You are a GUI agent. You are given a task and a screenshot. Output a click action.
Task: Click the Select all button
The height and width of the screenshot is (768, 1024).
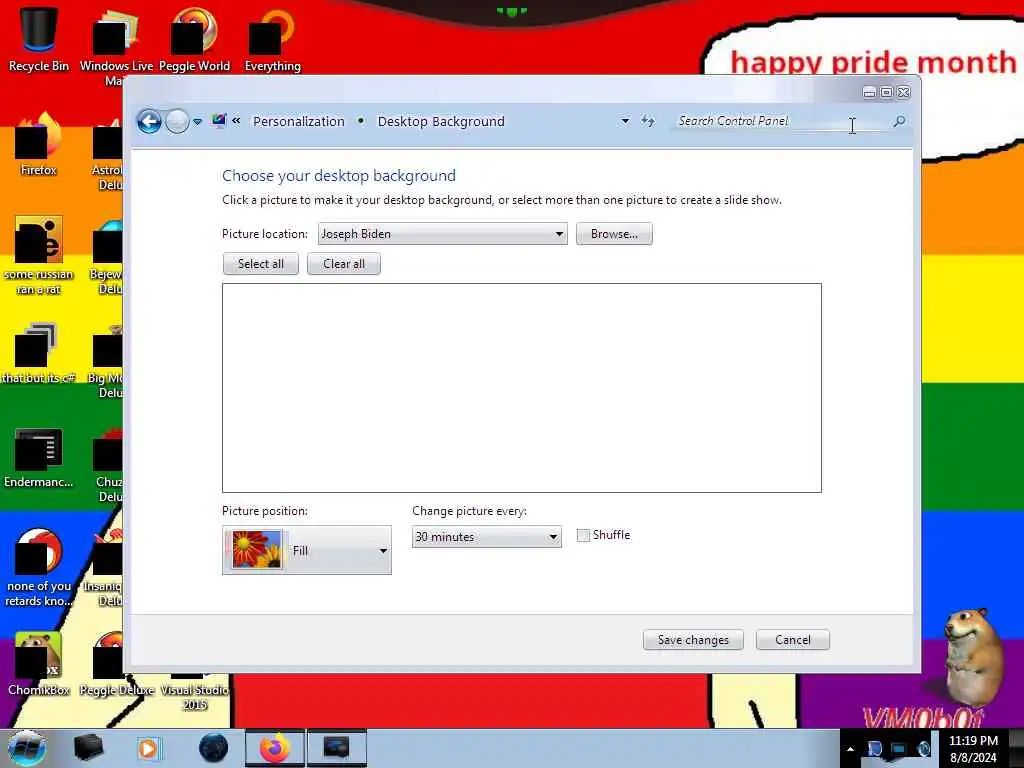[x=261, y=264]
